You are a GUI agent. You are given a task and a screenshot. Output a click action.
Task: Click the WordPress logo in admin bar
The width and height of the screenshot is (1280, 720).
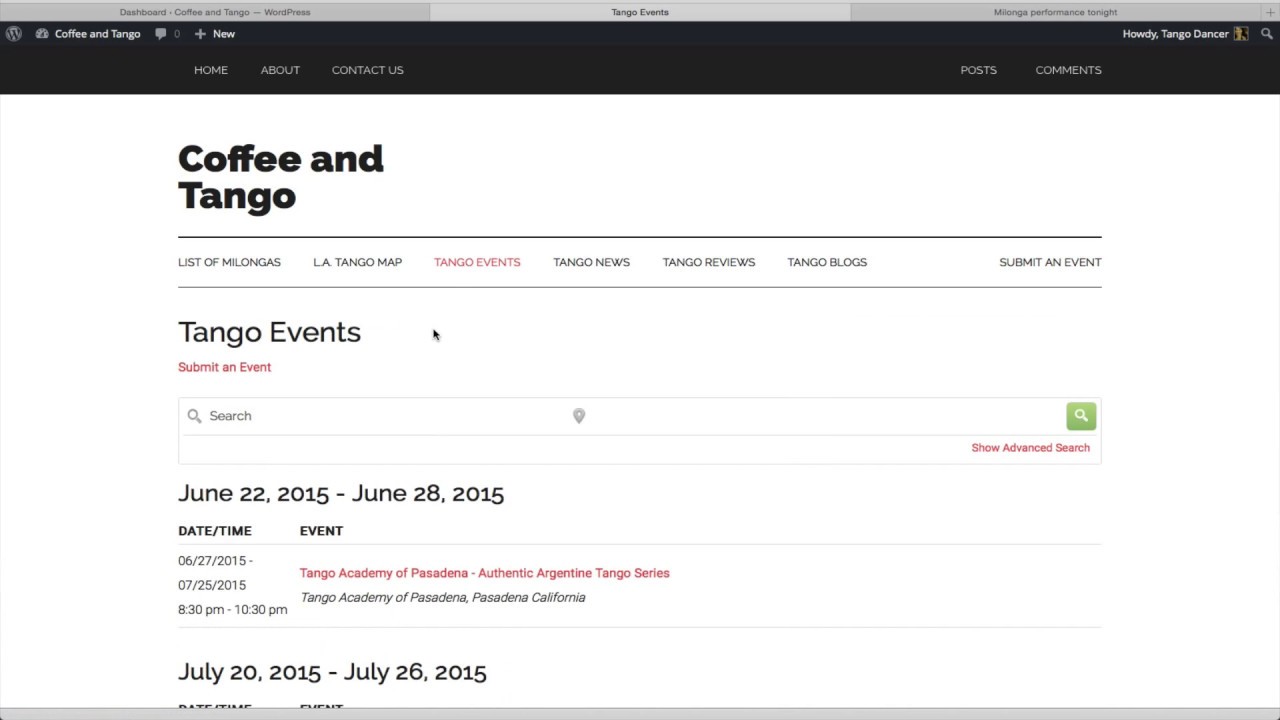point(13,34)
